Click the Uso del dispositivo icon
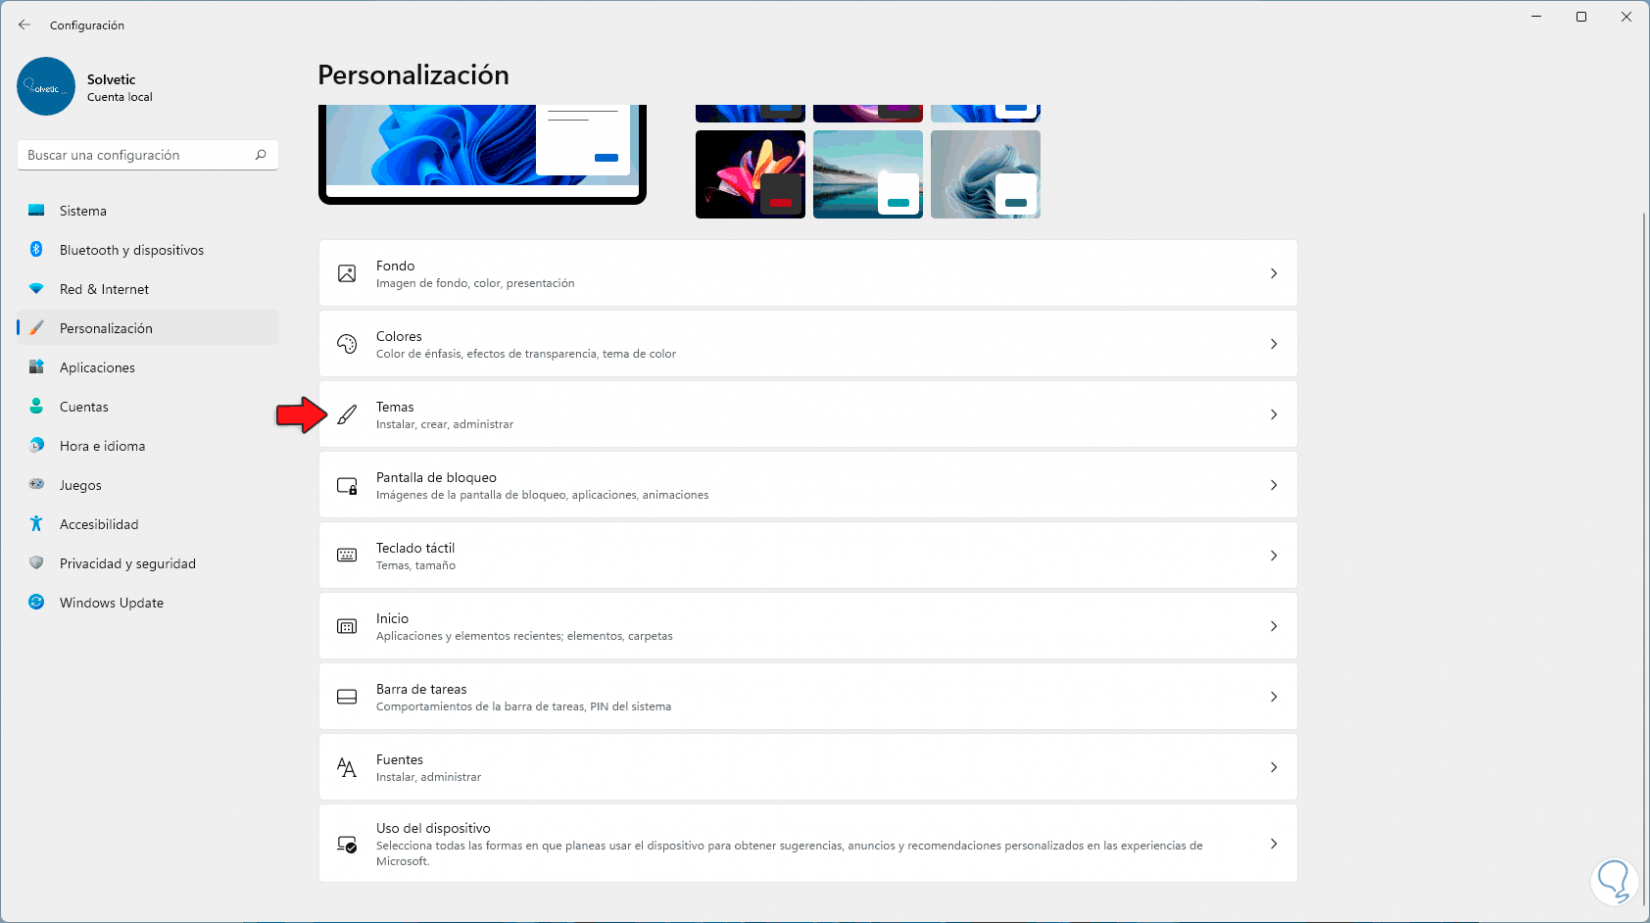 coord(347,844)
